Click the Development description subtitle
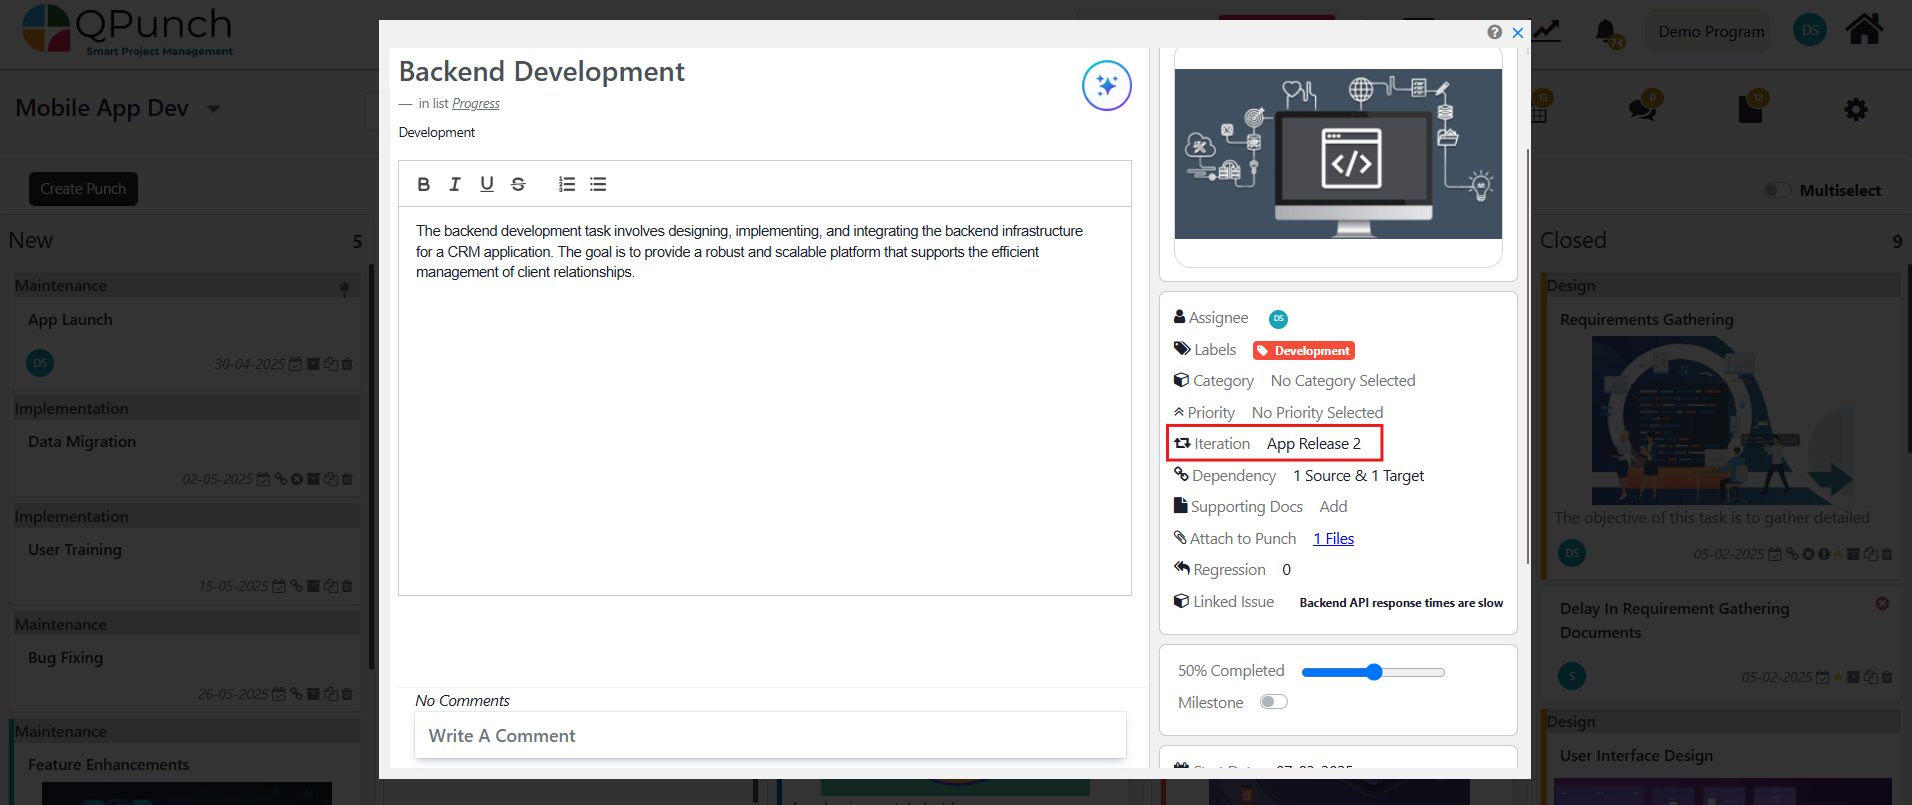Screen dimensions: 1912x805 tap(437, 132)
